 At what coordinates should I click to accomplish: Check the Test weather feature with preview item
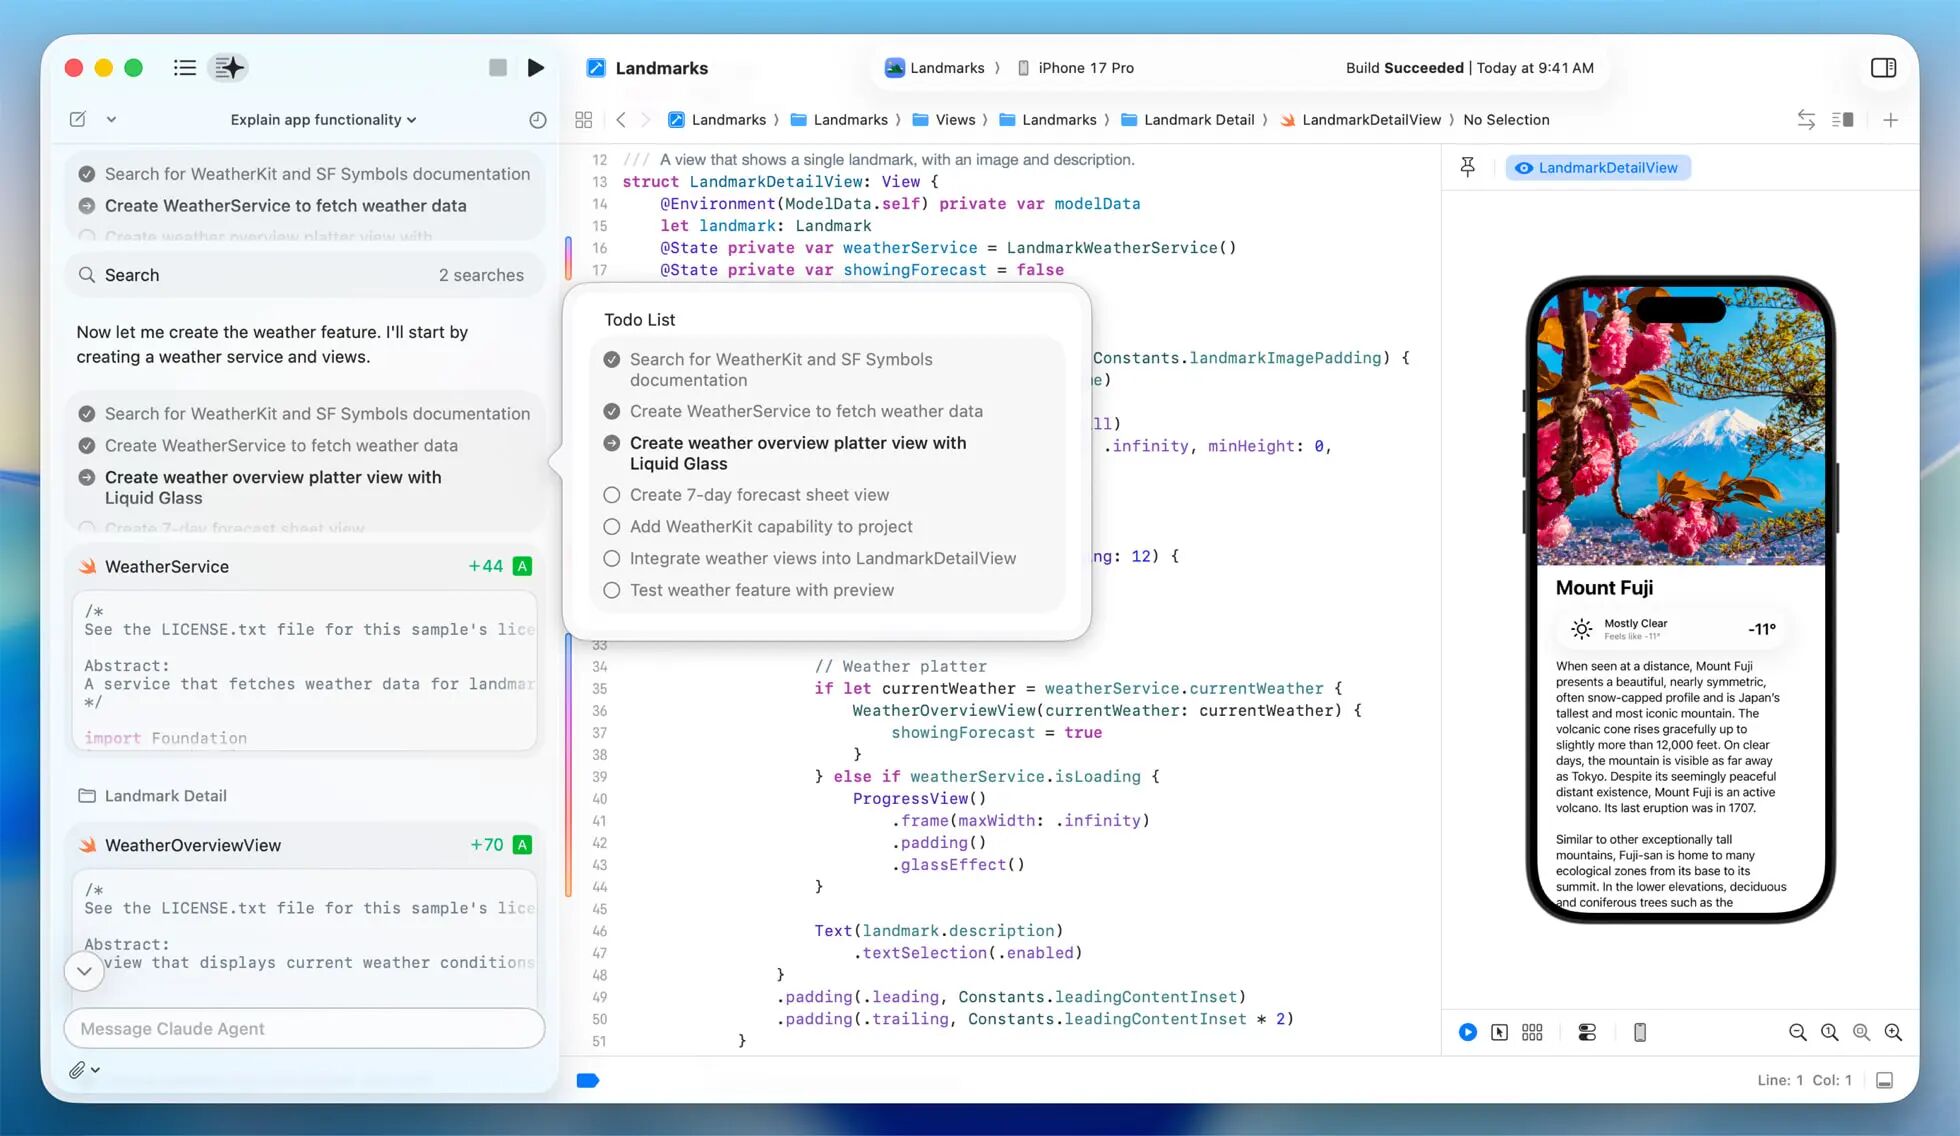612,590
